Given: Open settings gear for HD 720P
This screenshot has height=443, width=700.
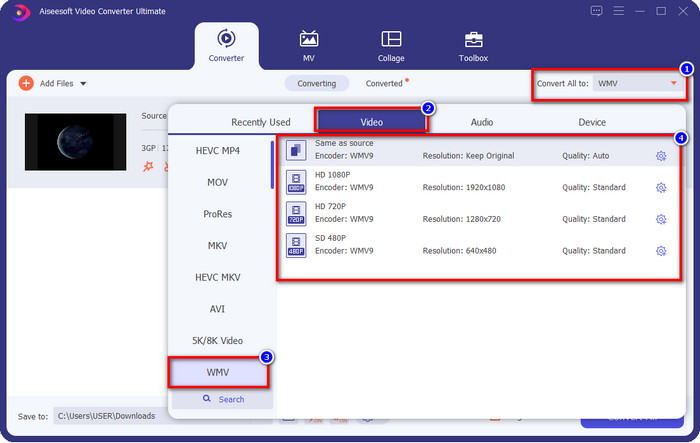Looking at the screenshot, I should pyautogui.click(x=661, y=219).
